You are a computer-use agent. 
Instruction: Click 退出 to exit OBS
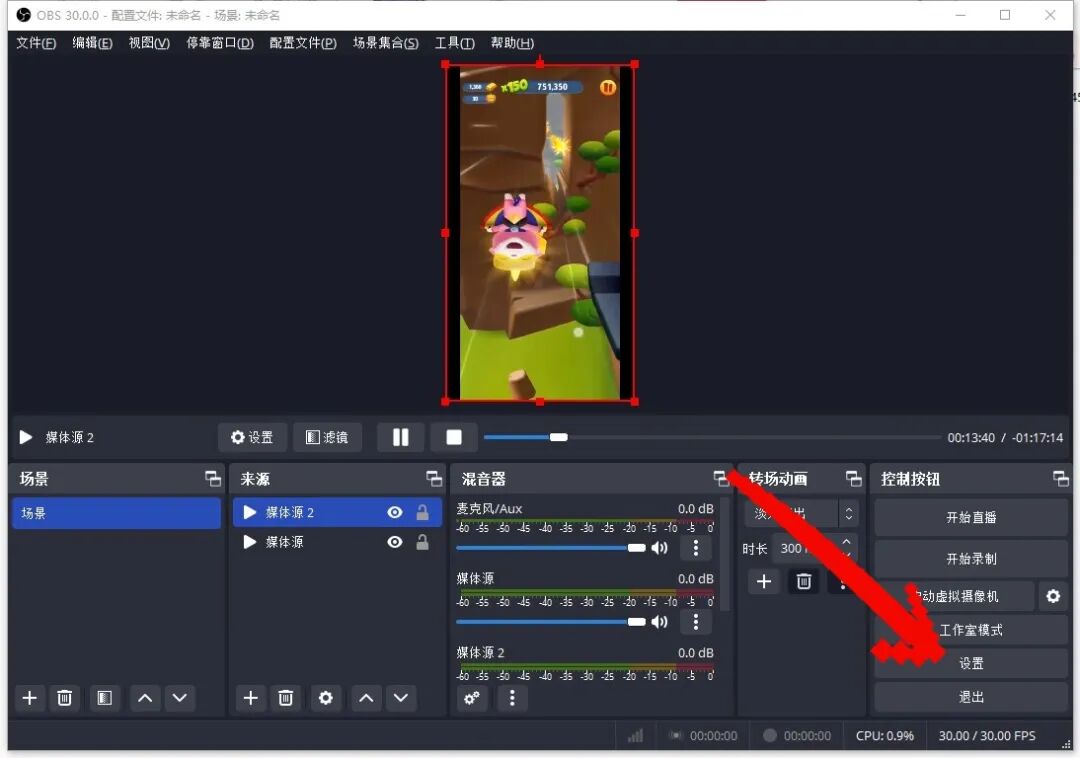(x=971, y=697)
